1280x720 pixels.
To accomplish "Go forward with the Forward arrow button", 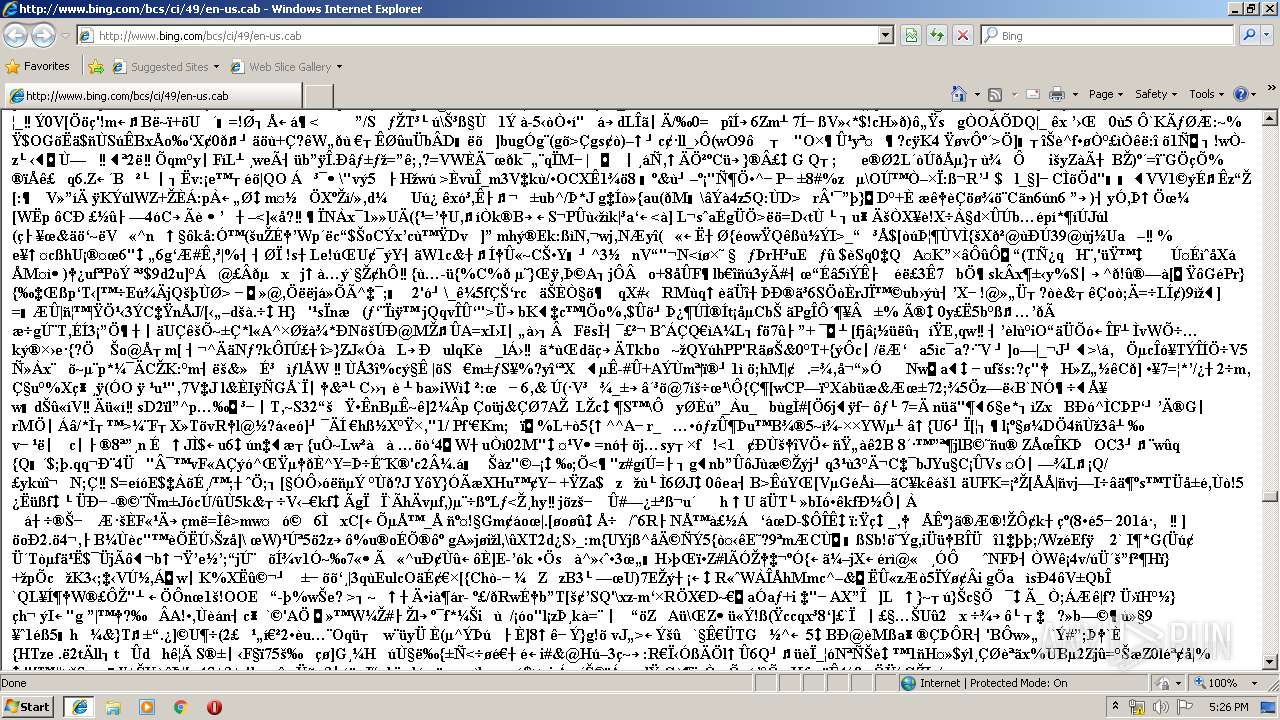I will pyautogui.click(x=44, y=35).
